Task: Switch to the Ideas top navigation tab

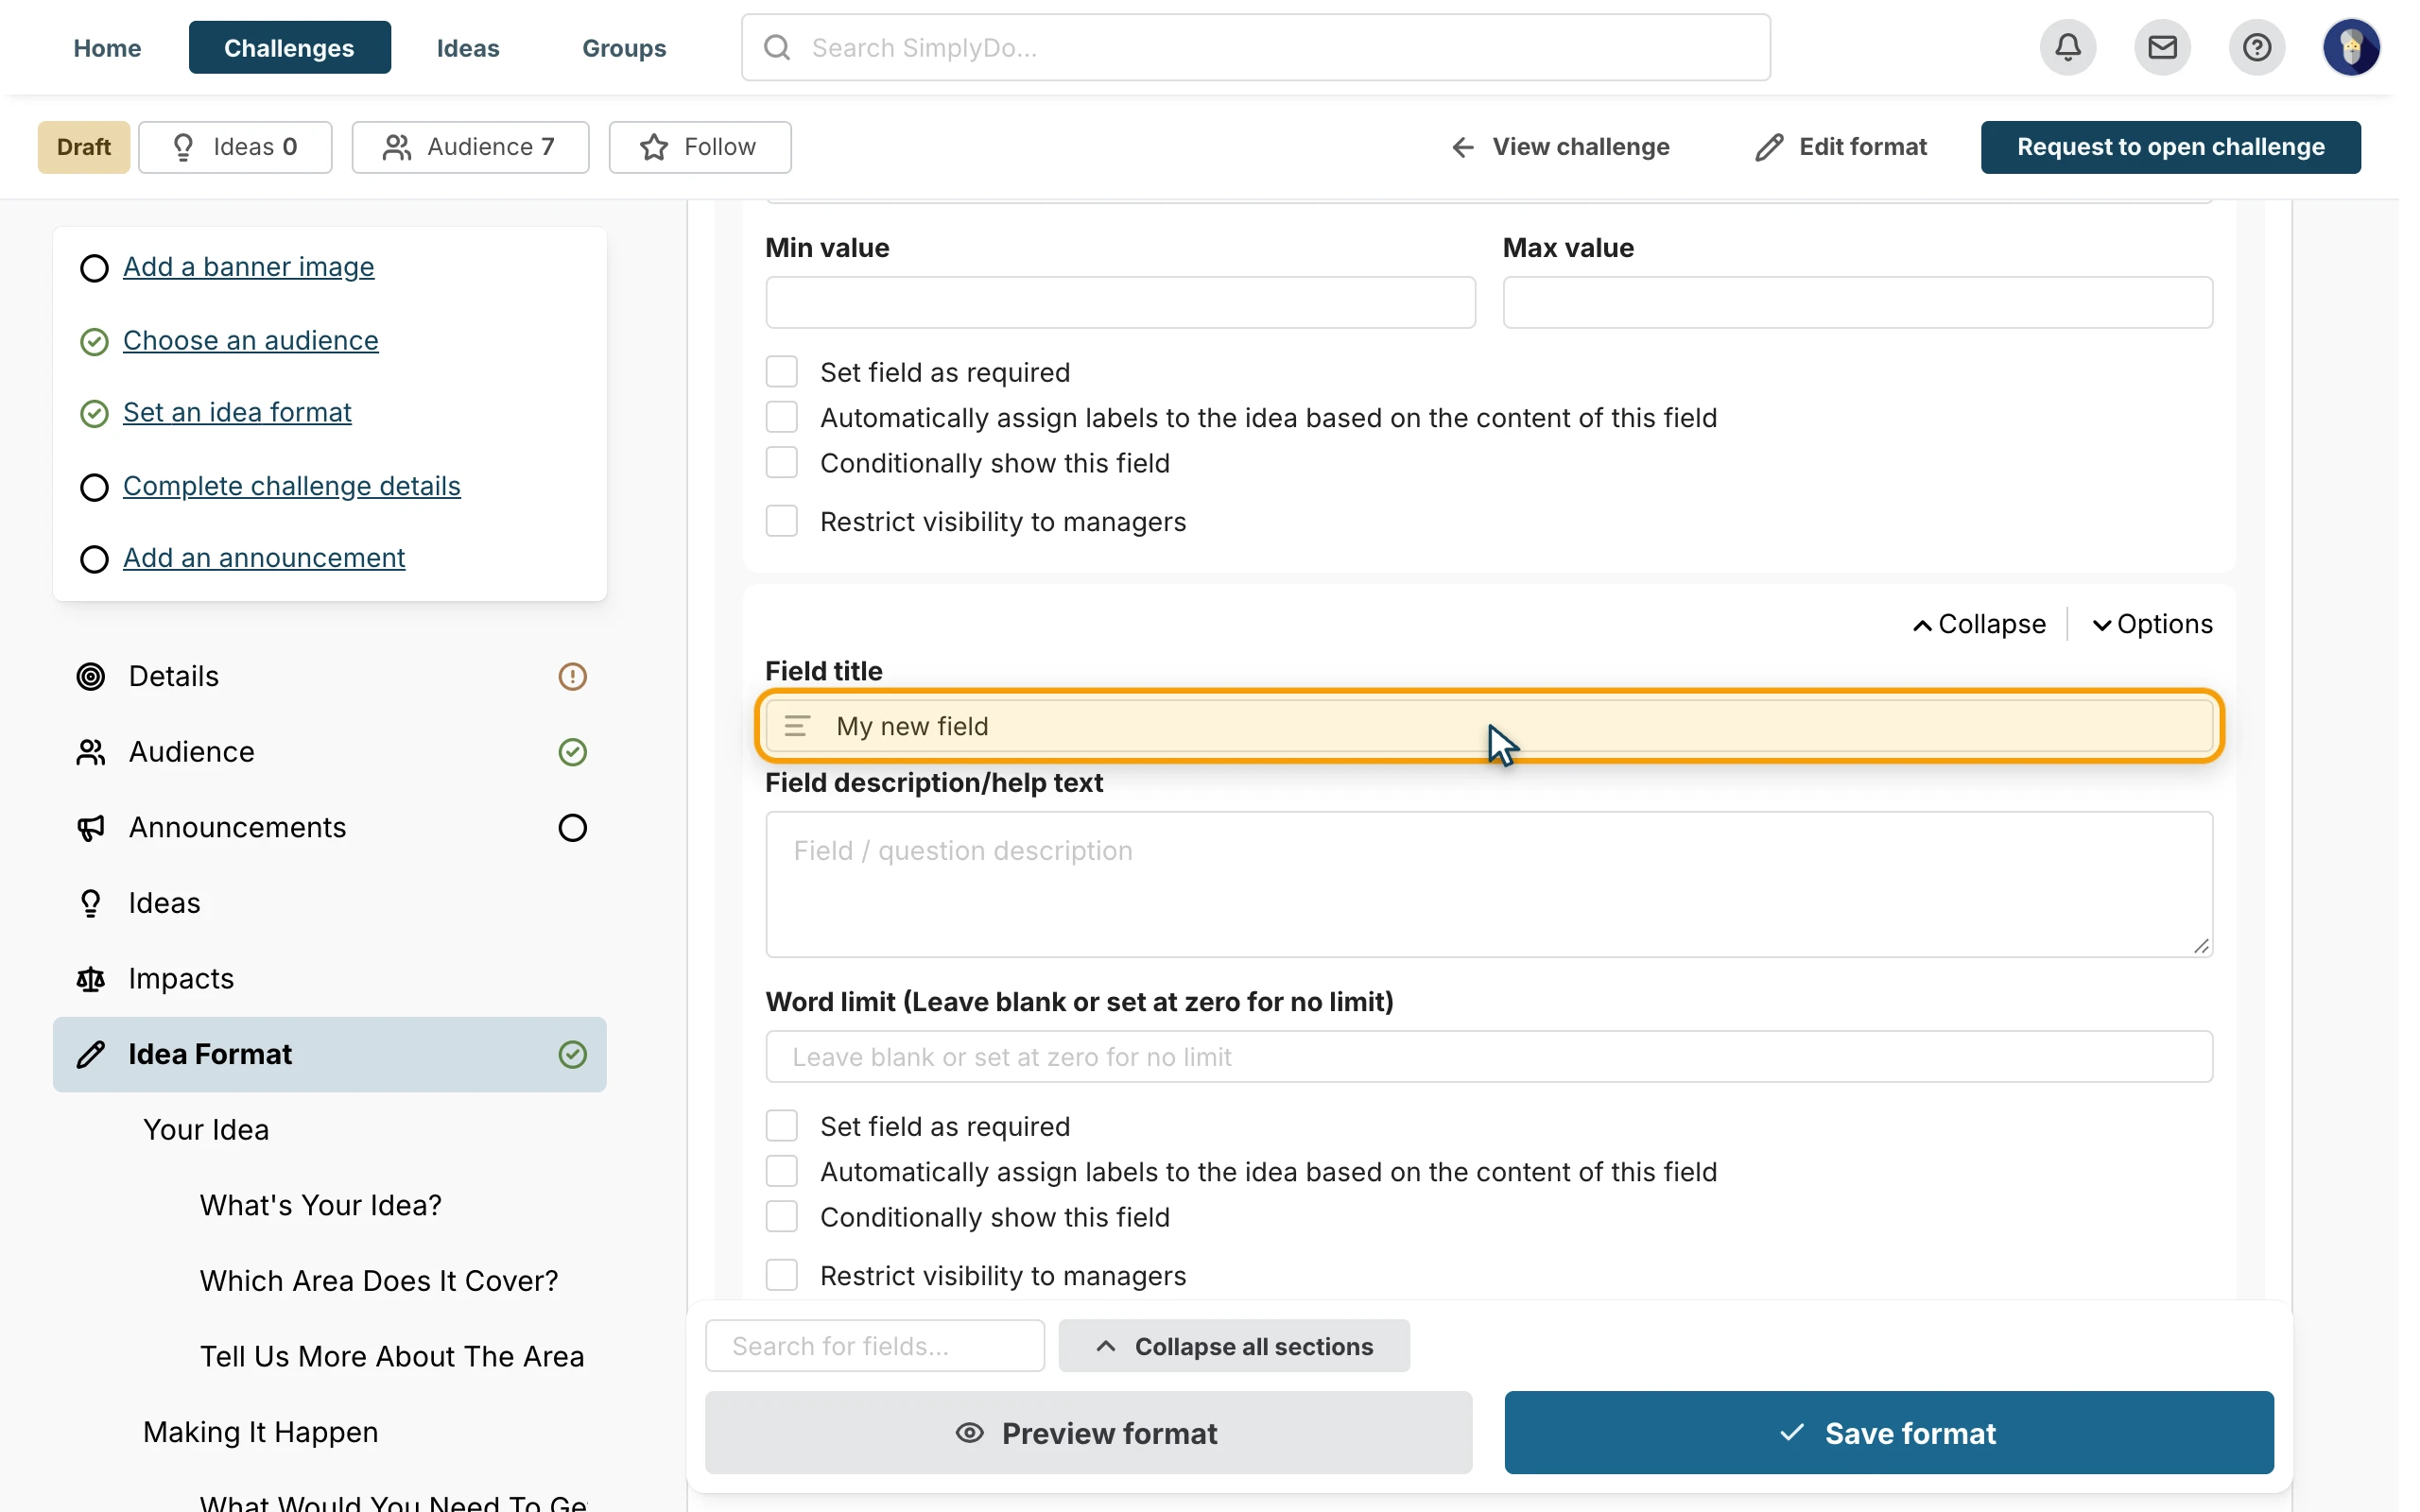Action: tap(467, 47)
